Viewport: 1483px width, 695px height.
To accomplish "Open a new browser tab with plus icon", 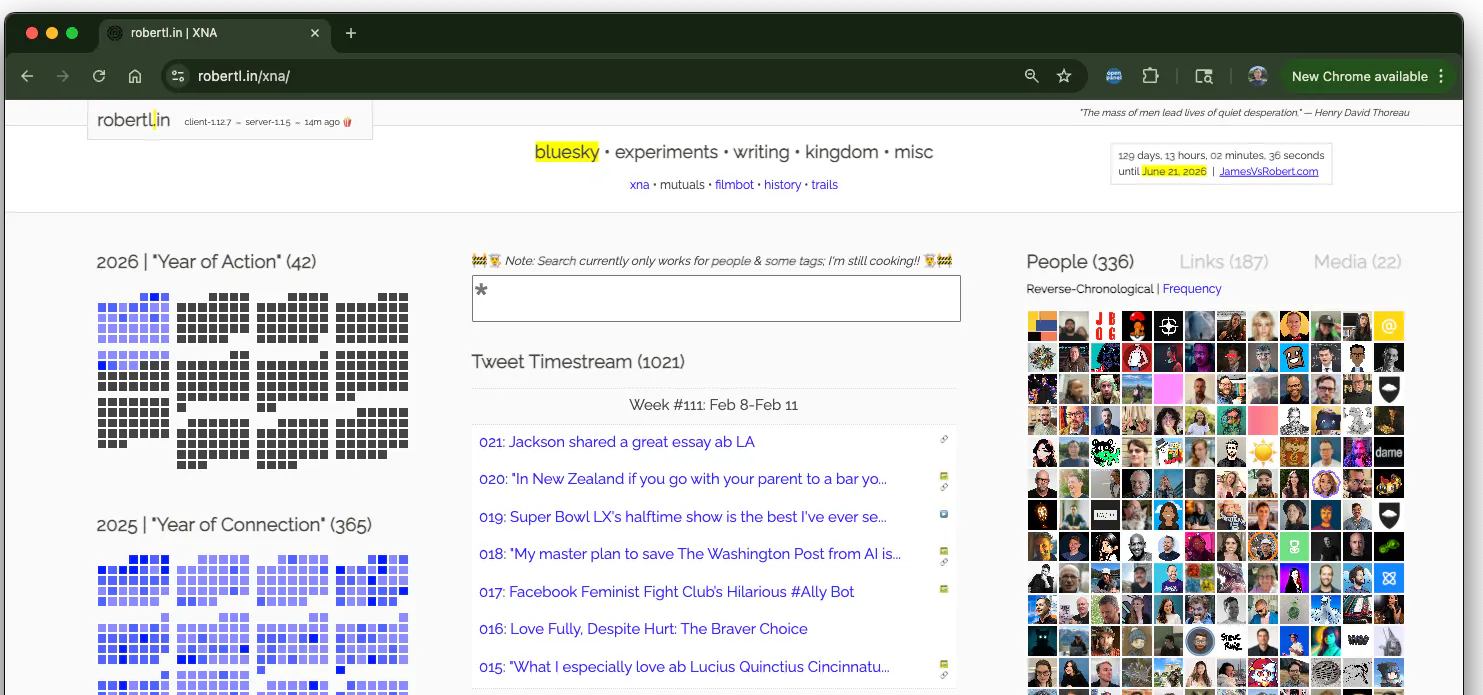I will pos(350,33).
